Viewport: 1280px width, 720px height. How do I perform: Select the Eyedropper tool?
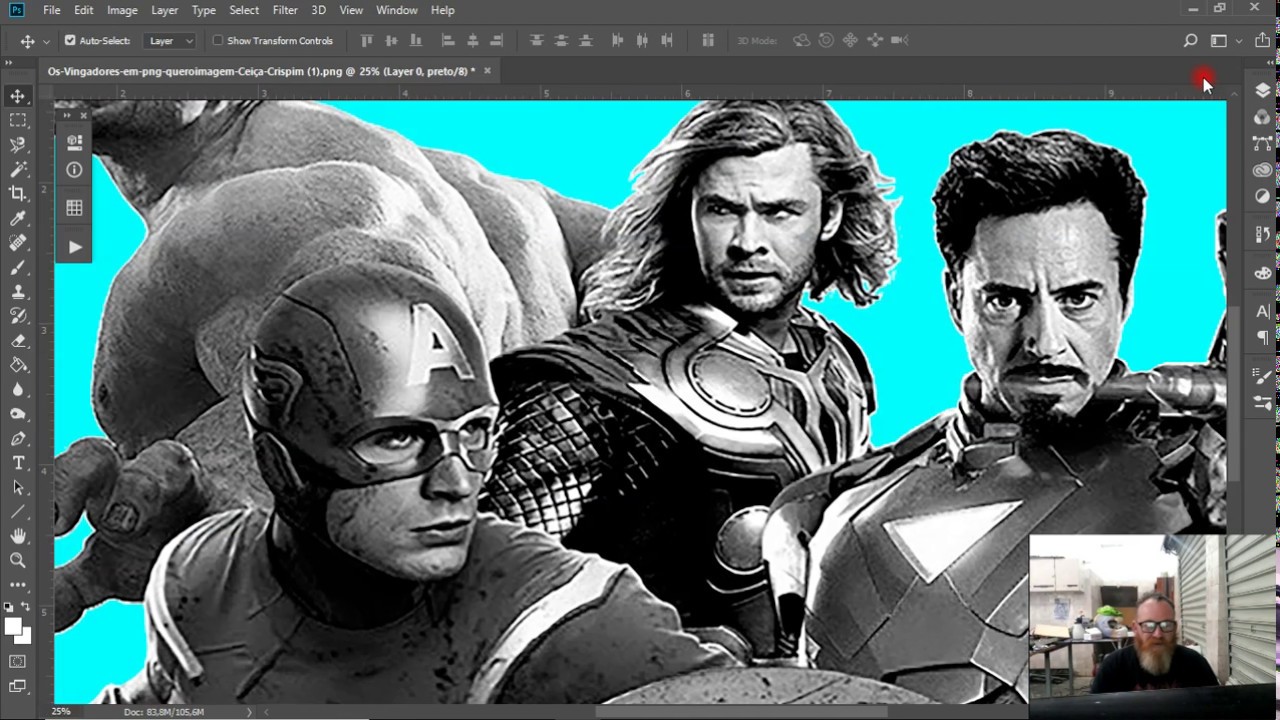(x=18, y=218)
